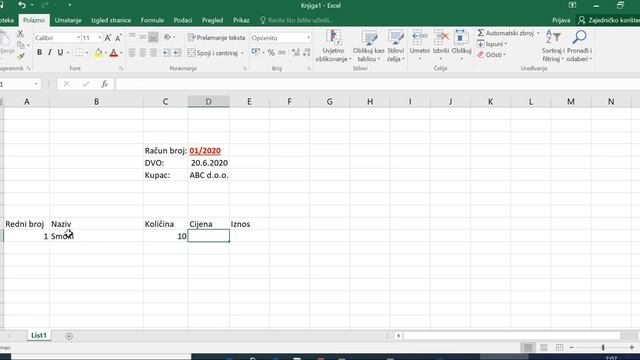Increase font size with larger A icon
This screenshot has height=360, width=640.
click(108, 38)
